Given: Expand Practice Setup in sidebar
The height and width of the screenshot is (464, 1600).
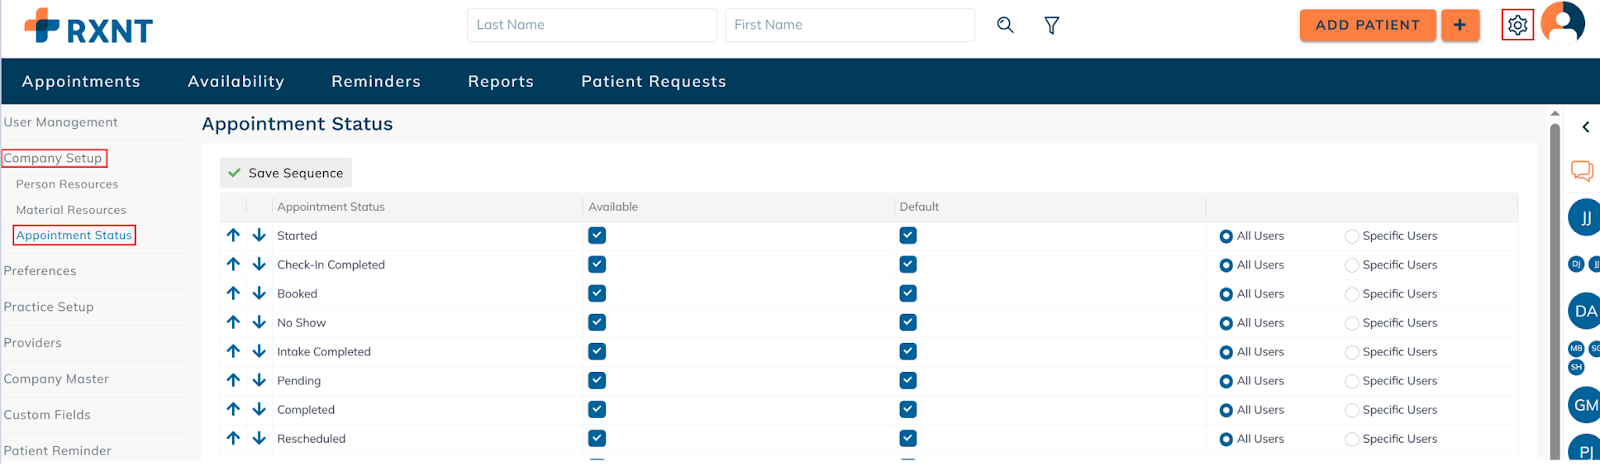Looking at the screenshot, I should (49, 307).
